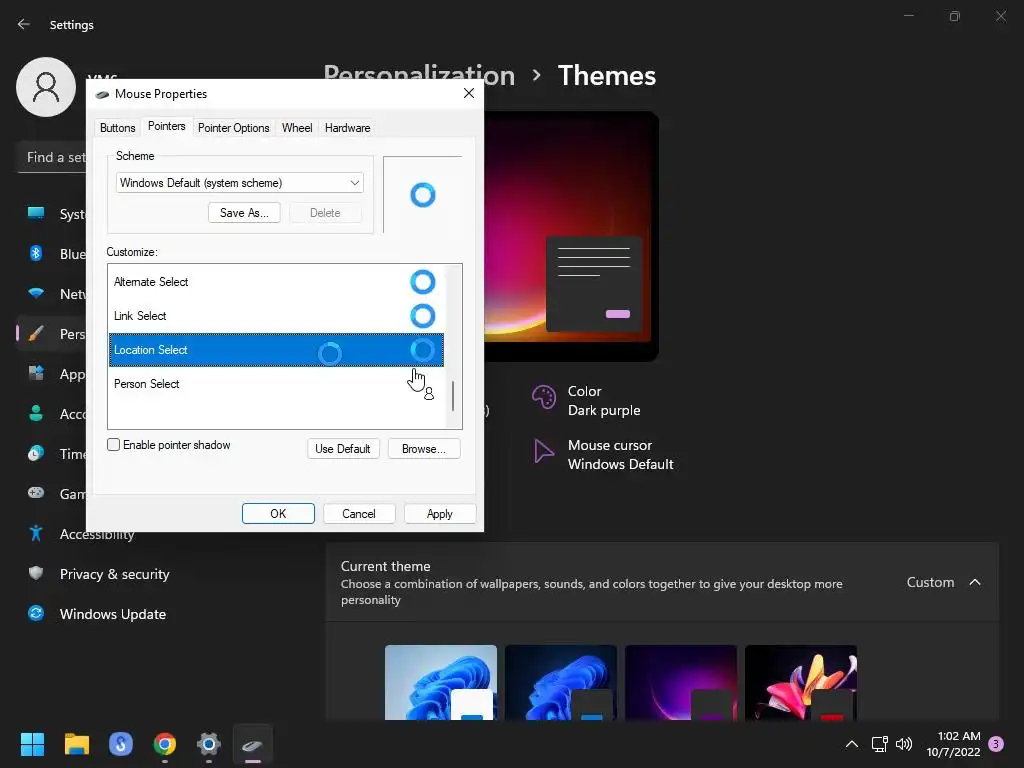Show hidden system tray icons
The width and height of the screenshot is (1024, 768).
(x=852, y=744)
